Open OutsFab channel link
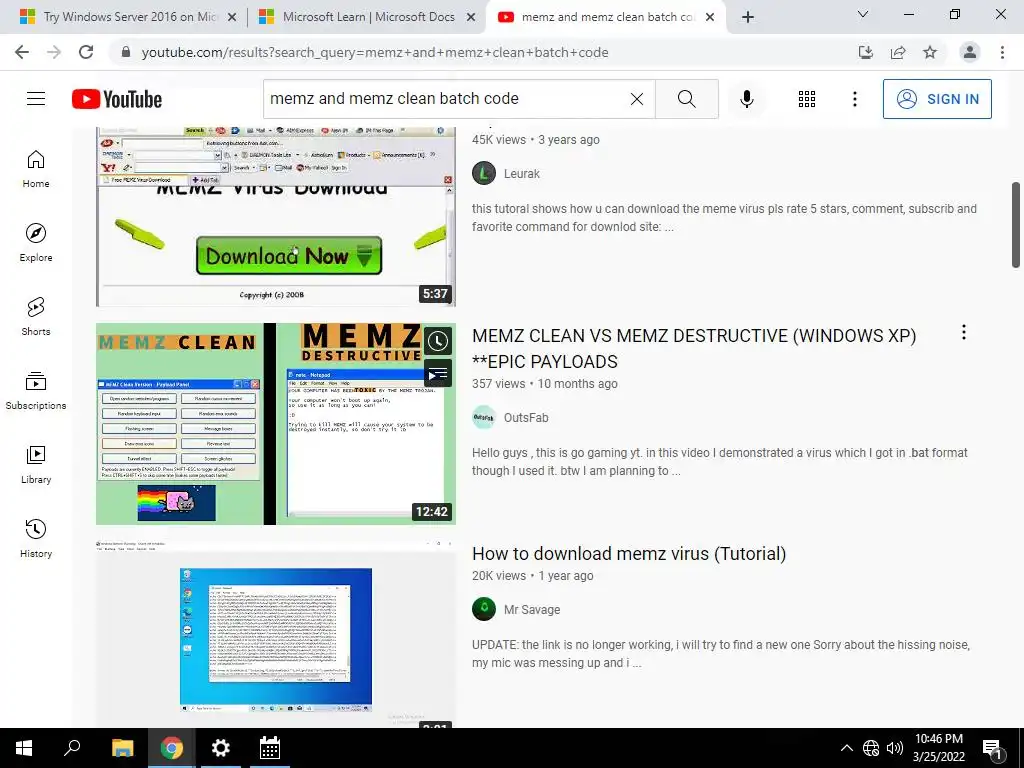Viewport: 1024px width, 768px height. tap(526, 418)
